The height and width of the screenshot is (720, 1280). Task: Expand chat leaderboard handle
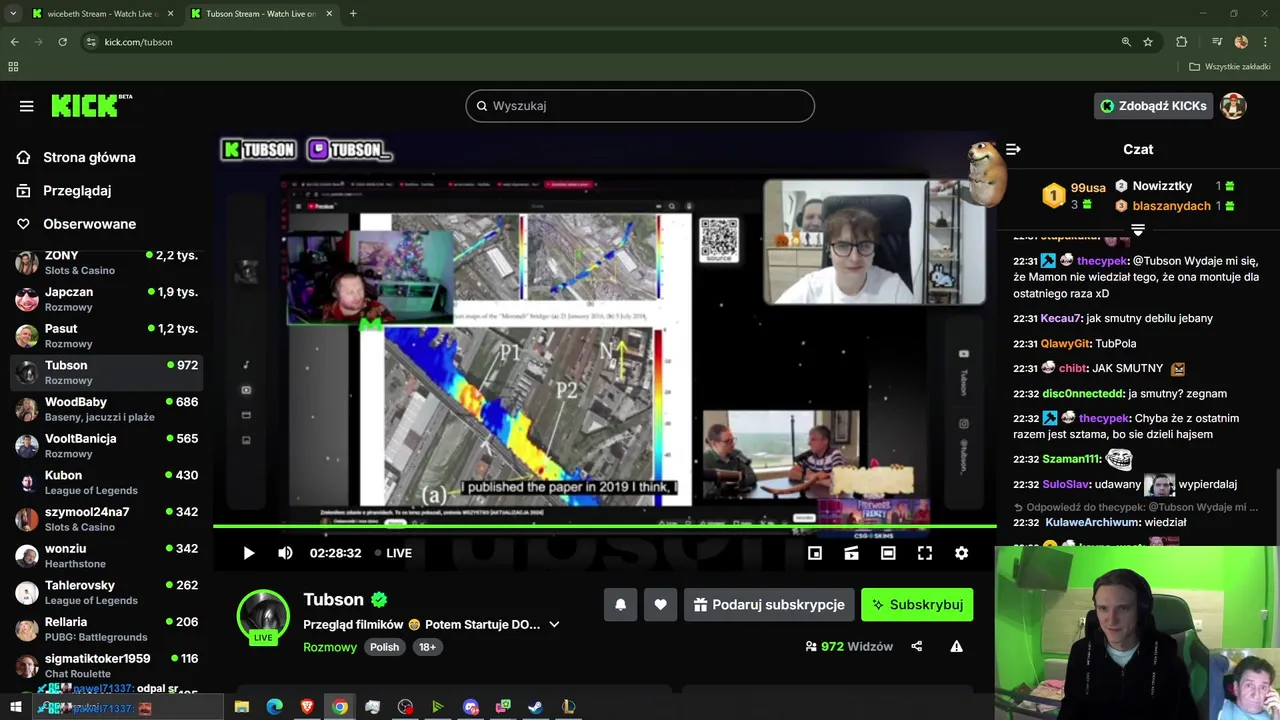click(1138, 230)
